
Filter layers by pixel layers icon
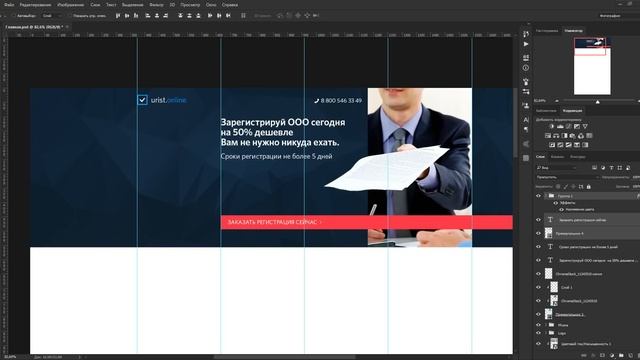point(594,168)
